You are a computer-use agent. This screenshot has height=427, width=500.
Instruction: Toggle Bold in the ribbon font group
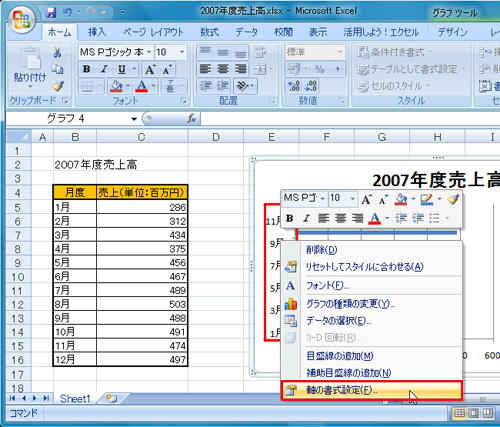[87, 69]
